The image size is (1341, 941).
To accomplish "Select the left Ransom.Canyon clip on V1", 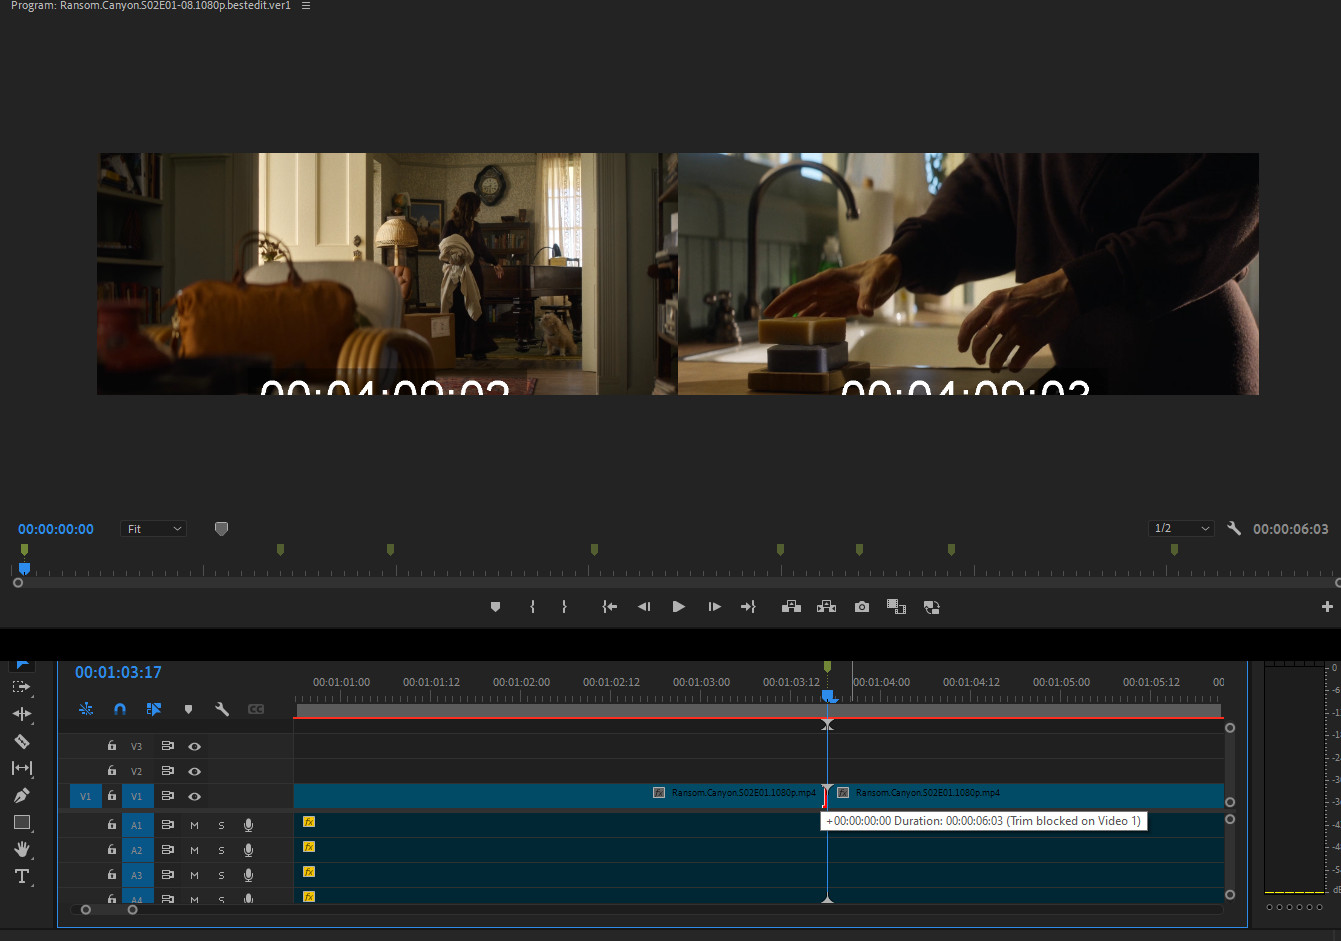I will point(560,796).
